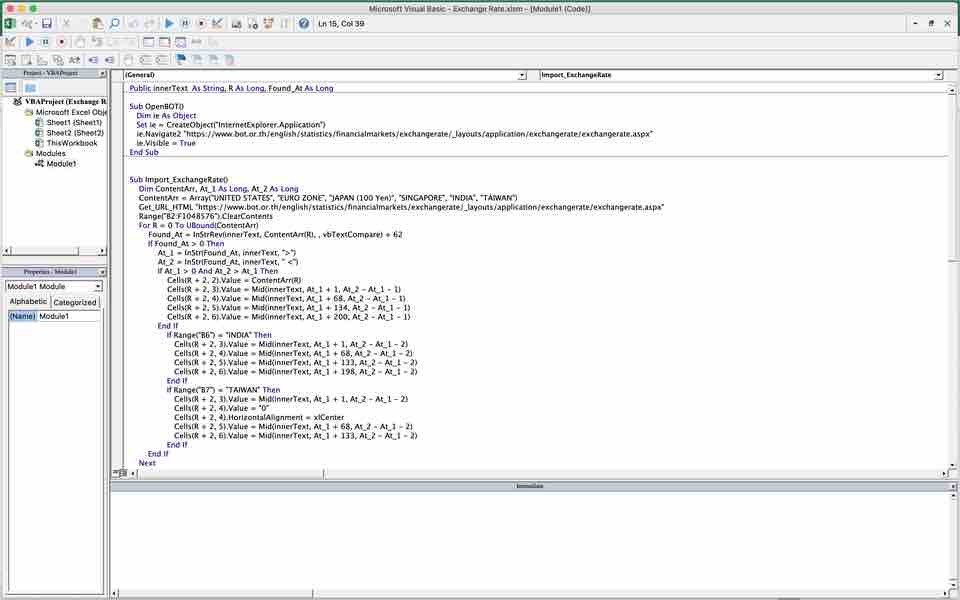The height and width of the screenshot is (600, 960).
Task: Open Visual Basic Help question mark icon
Action: coord(304,24)
